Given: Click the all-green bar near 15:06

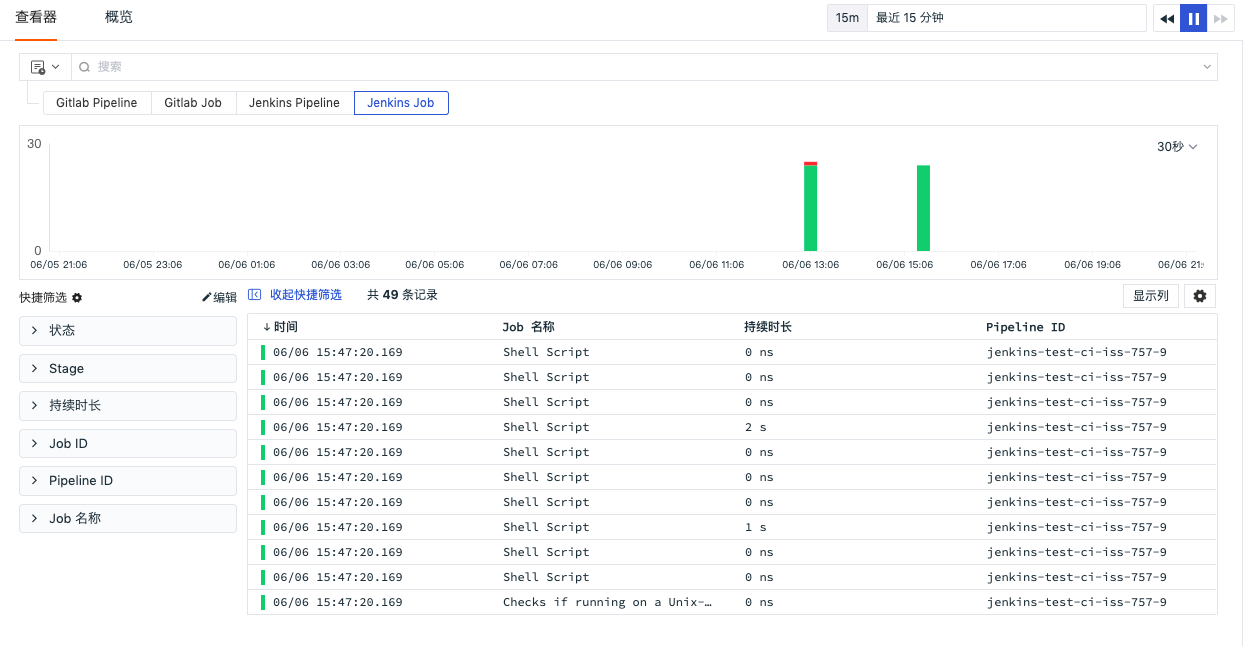Looking at the screenshot, I should [x=924, y=208].
